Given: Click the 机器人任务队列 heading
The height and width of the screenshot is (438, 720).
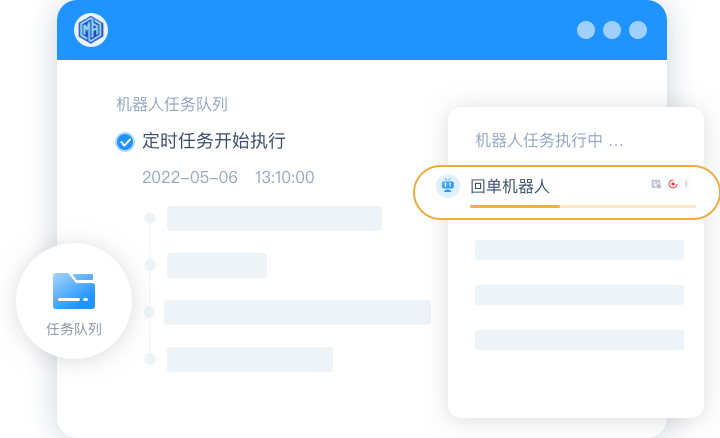Looking at the screenshot, I should click(172, 105).
